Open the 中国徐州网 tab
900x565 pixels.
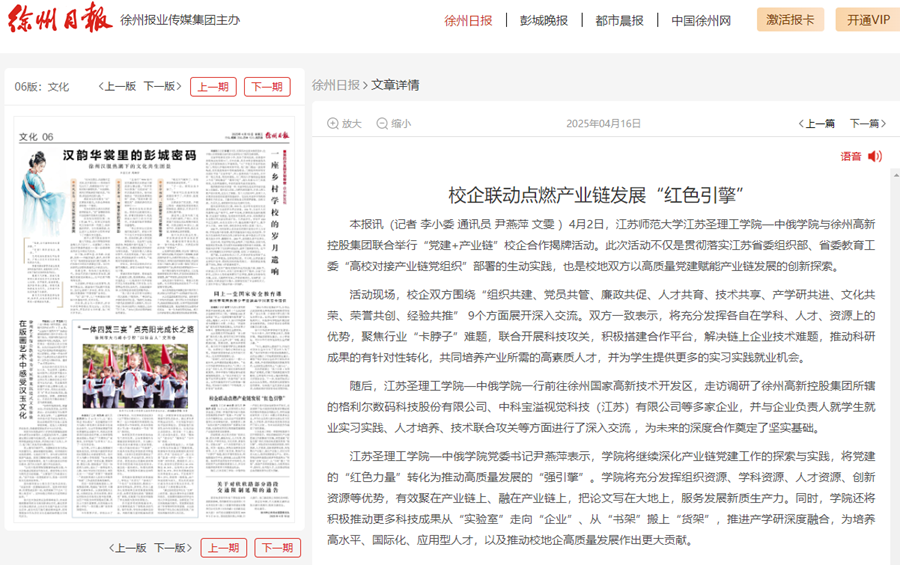pyautogui.click(x=700, y=20)
